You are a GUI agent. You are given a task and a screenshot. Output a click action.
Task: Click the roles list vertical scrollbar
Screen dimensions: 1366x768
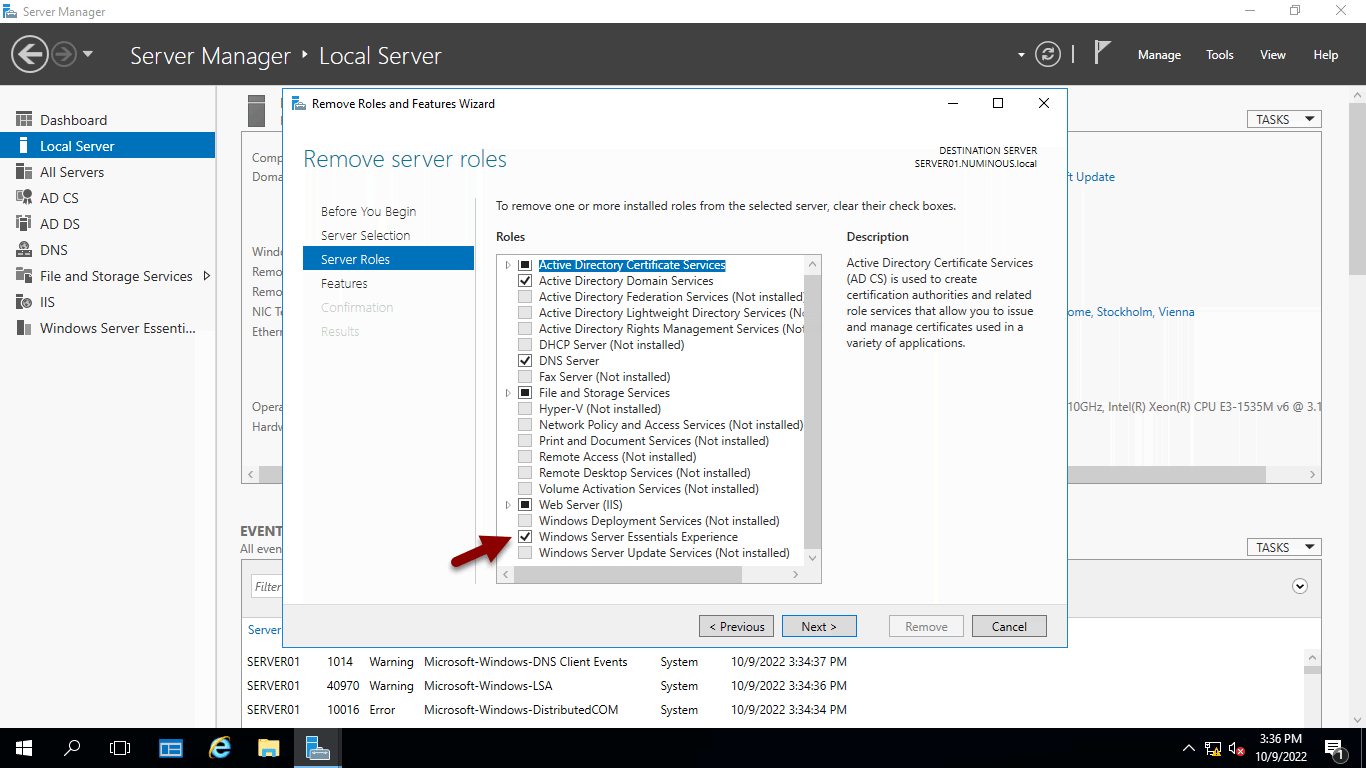(x=812, y=410)
